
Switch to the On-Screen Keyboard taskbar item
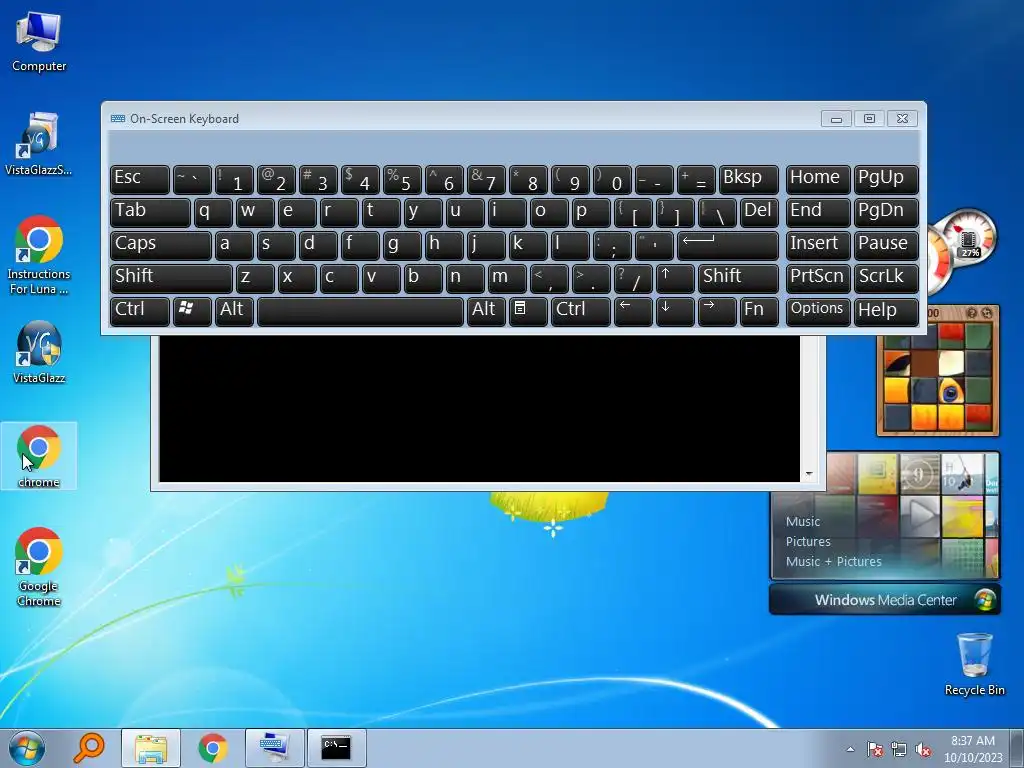pyautogui.click(x=274, y=748)
